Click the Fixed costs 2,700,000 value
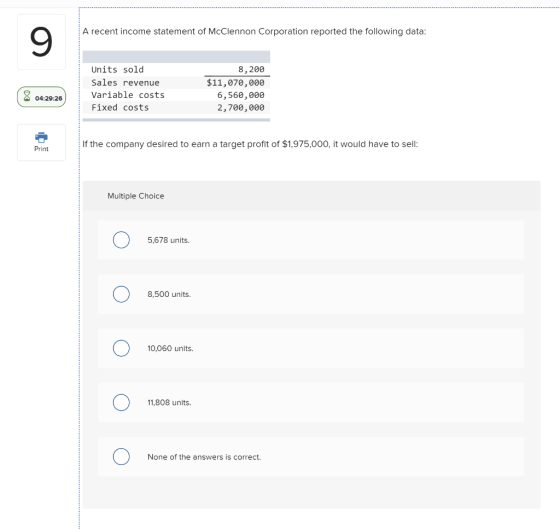 click(241, 108)
